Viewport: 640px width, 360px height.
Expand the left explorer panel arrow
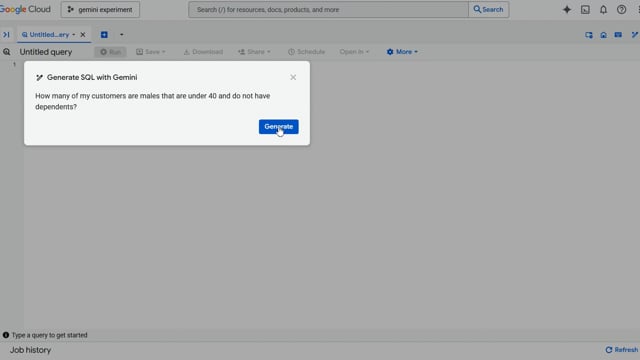[6, 35]
